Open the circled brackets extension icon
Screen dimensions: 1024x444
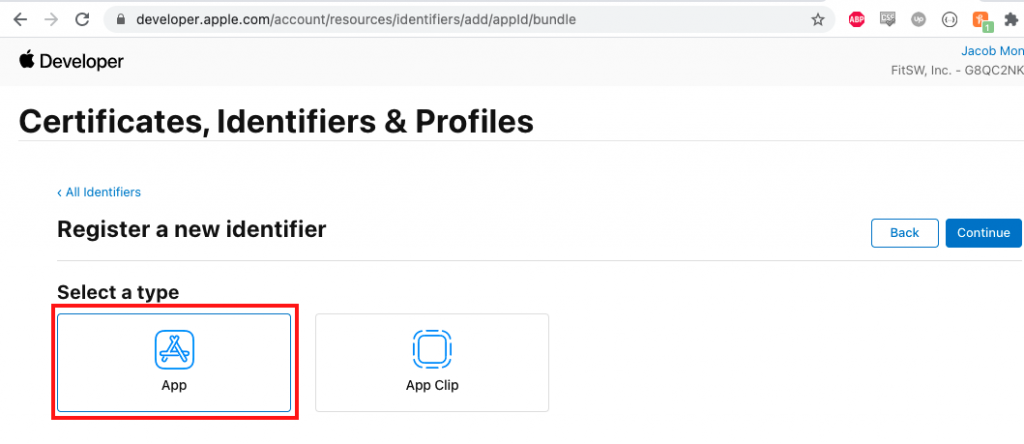[950, 20]
